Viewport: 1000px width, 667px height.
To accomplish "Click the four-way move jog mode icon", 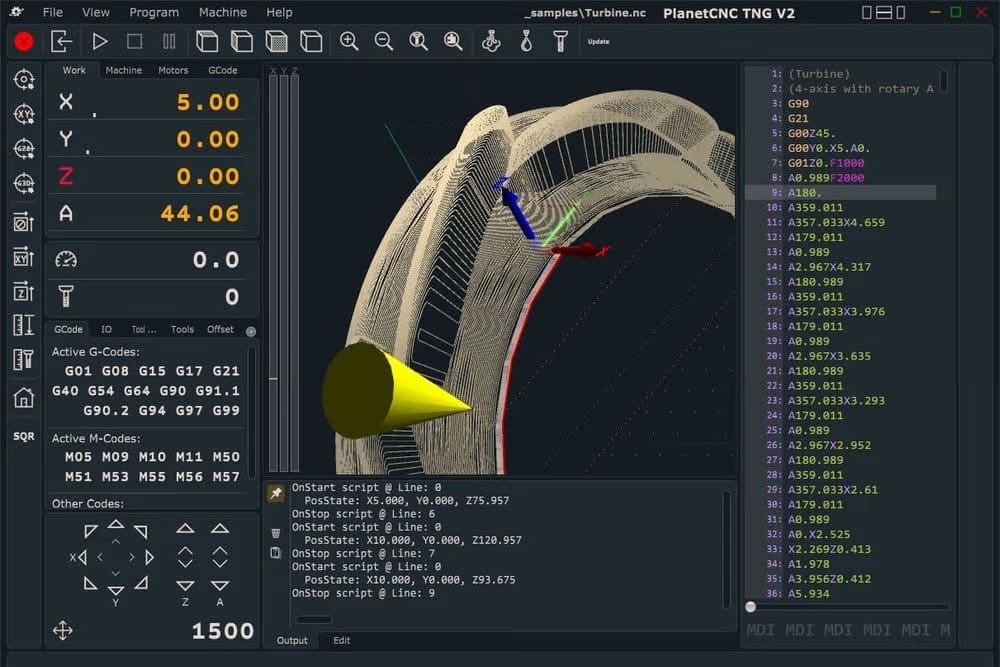I will (62, 631).
